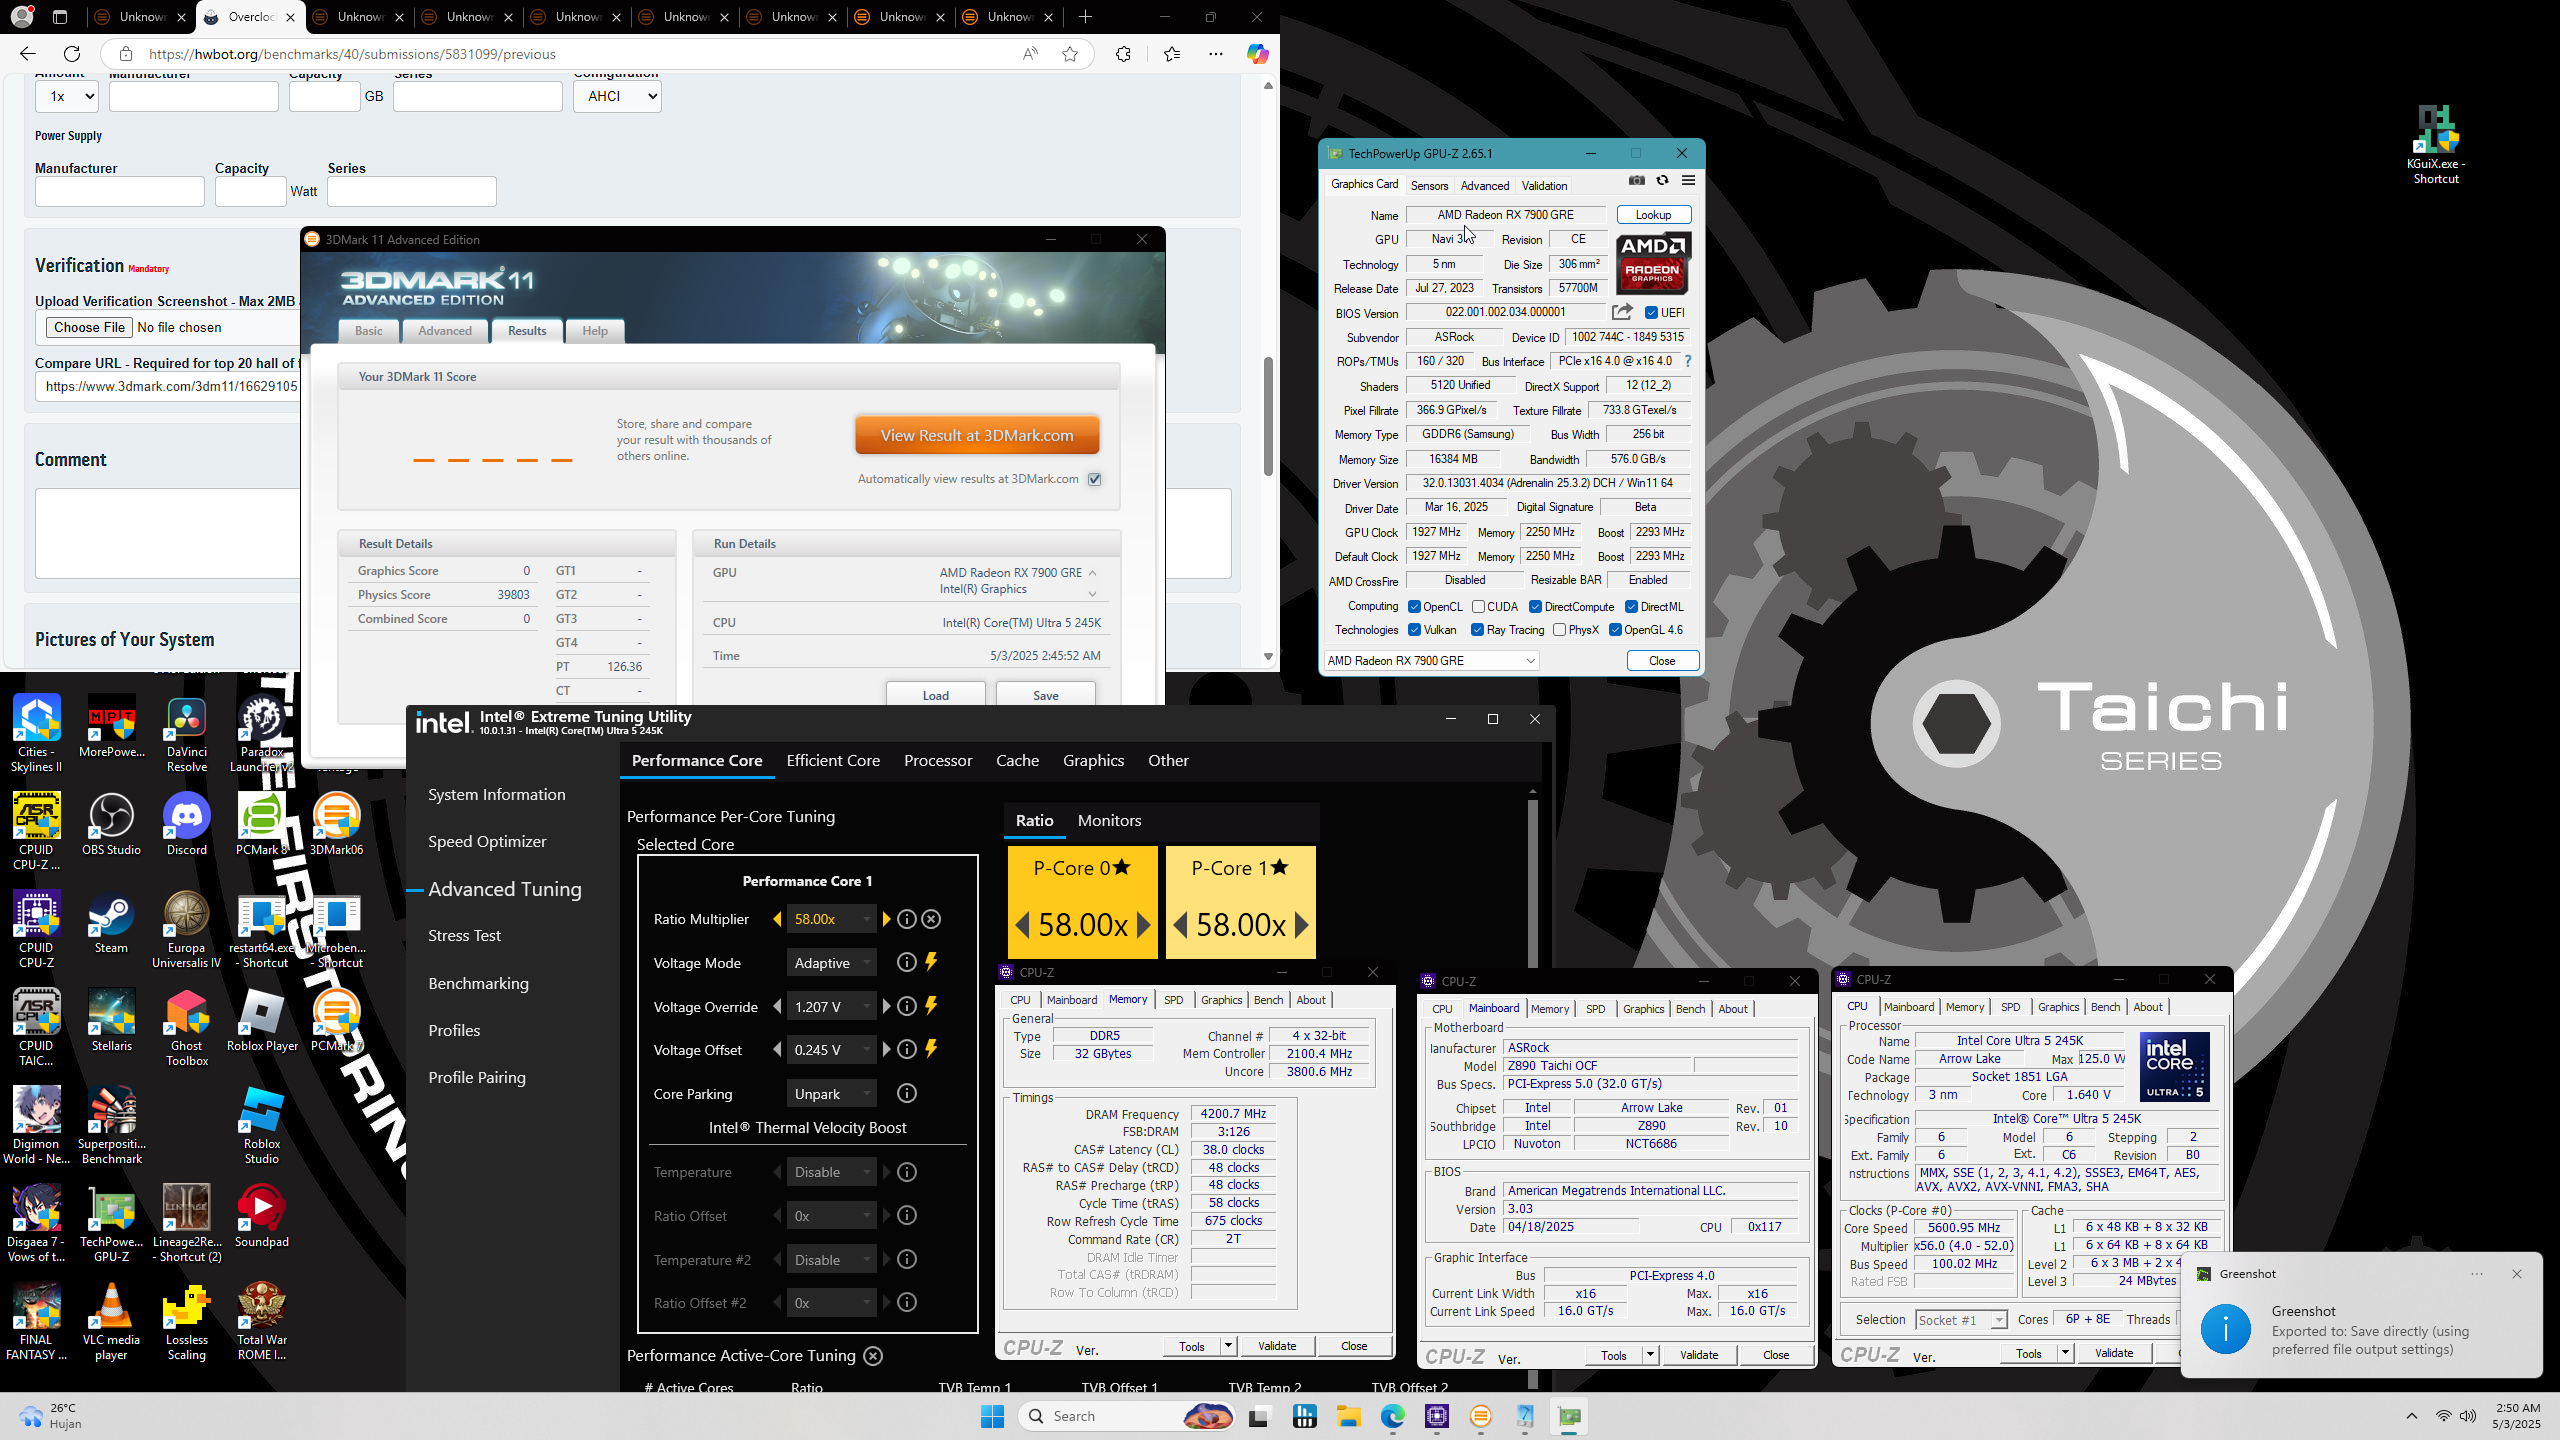Viewport: 2560px width, 1440px height.
Task: Open the Amount 1x dropdown
Action: pos(67,96)
